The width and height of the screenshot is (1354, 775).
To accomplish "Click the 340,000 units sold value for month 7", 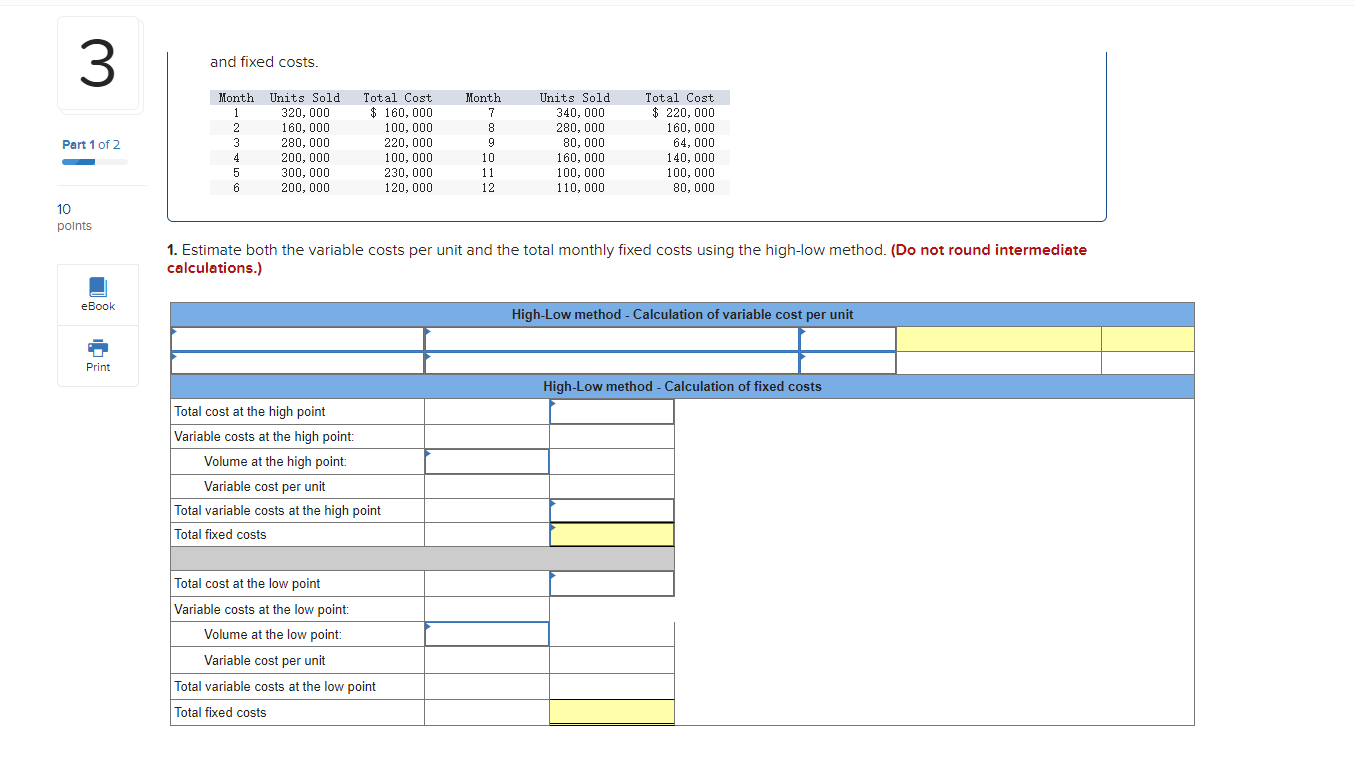I will coord(580,112).
